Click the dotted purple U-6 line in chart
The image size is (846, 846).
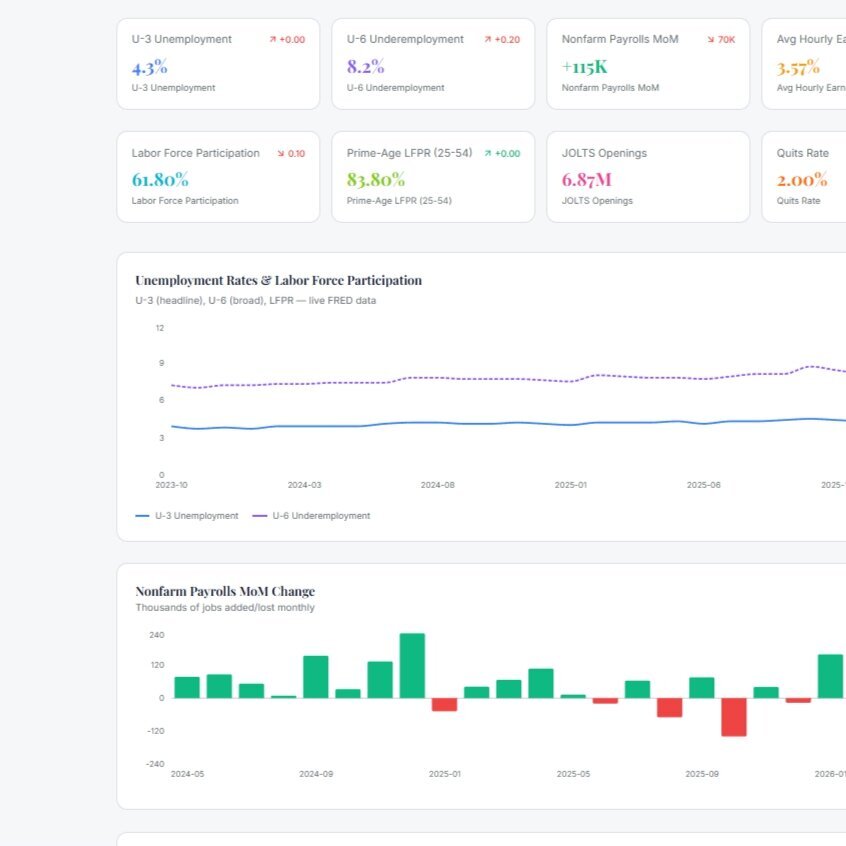(x=507, y=379)
